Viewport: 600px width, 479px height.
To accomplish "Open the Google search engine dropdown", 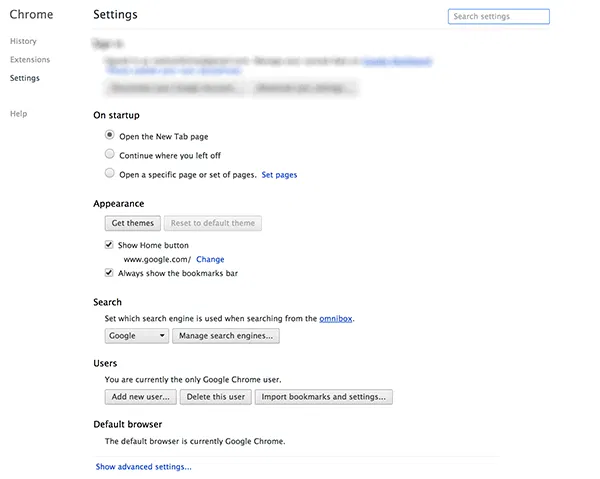I will pos(137,336).
